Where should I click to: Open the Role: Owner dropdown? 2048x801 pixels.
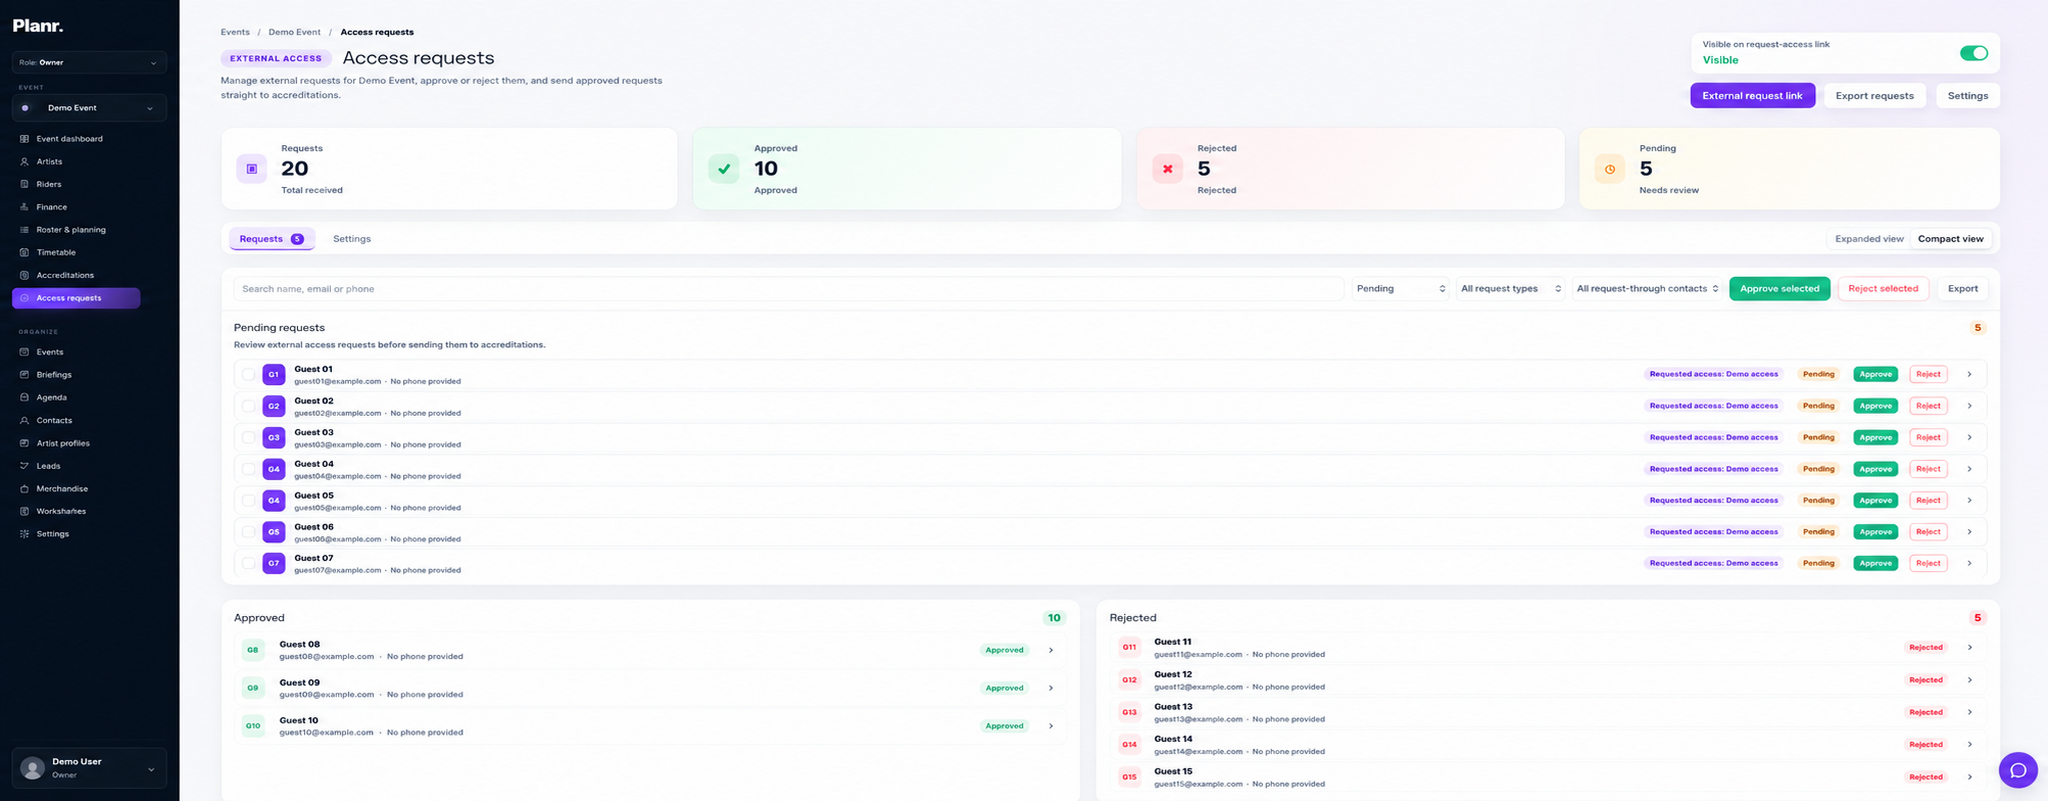pyautogui.click(x=89, y=62)
